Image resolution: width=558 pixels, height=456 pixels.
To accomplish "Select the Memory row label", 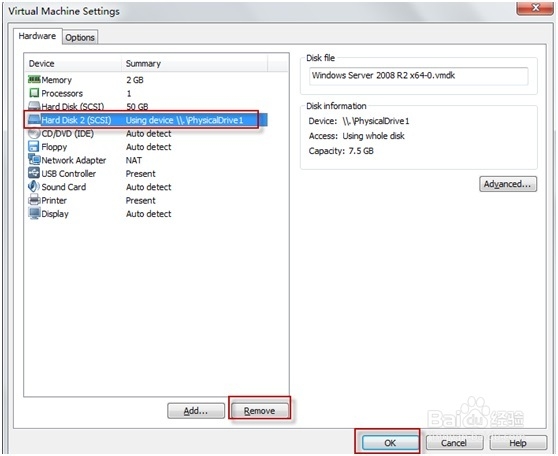I will tap(57, 80).
